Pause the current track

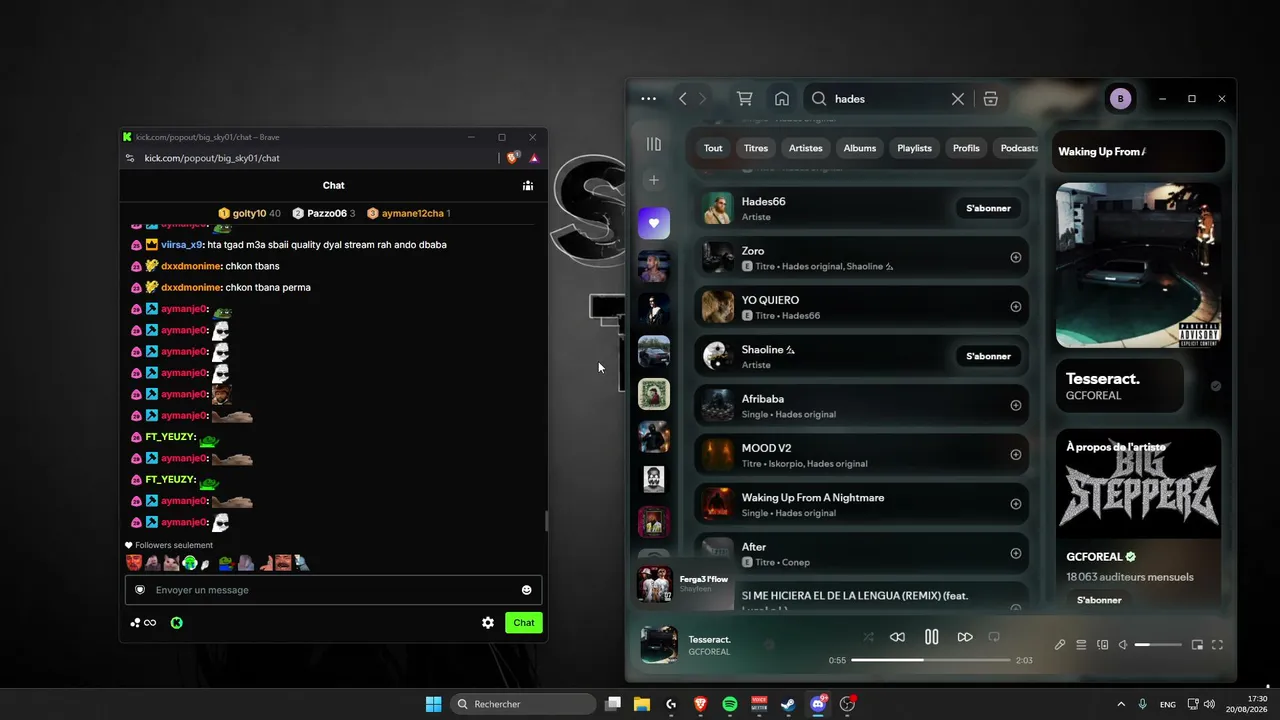(931, 637)
